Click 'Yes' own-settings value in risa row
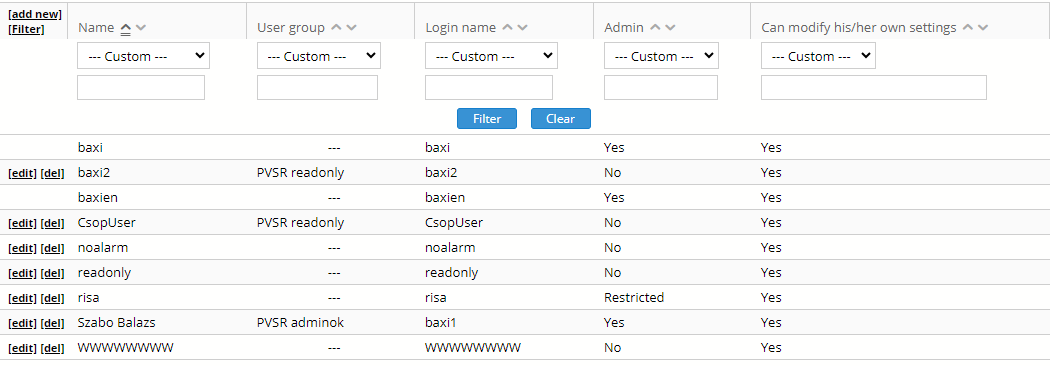The image size is (1054, 366). point(771,297)
